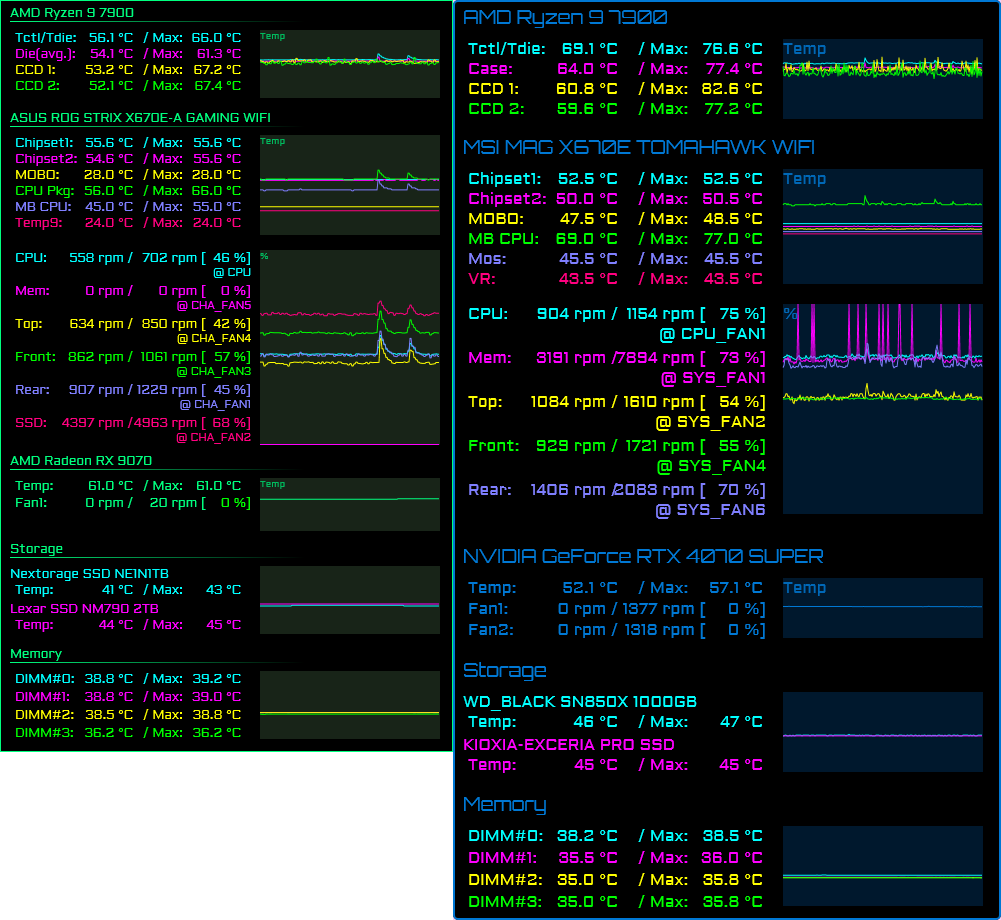Click the SSD fan reading 4397 rpm
Viewport: 1001px width, 920px height.
click(x=93, y=423)
